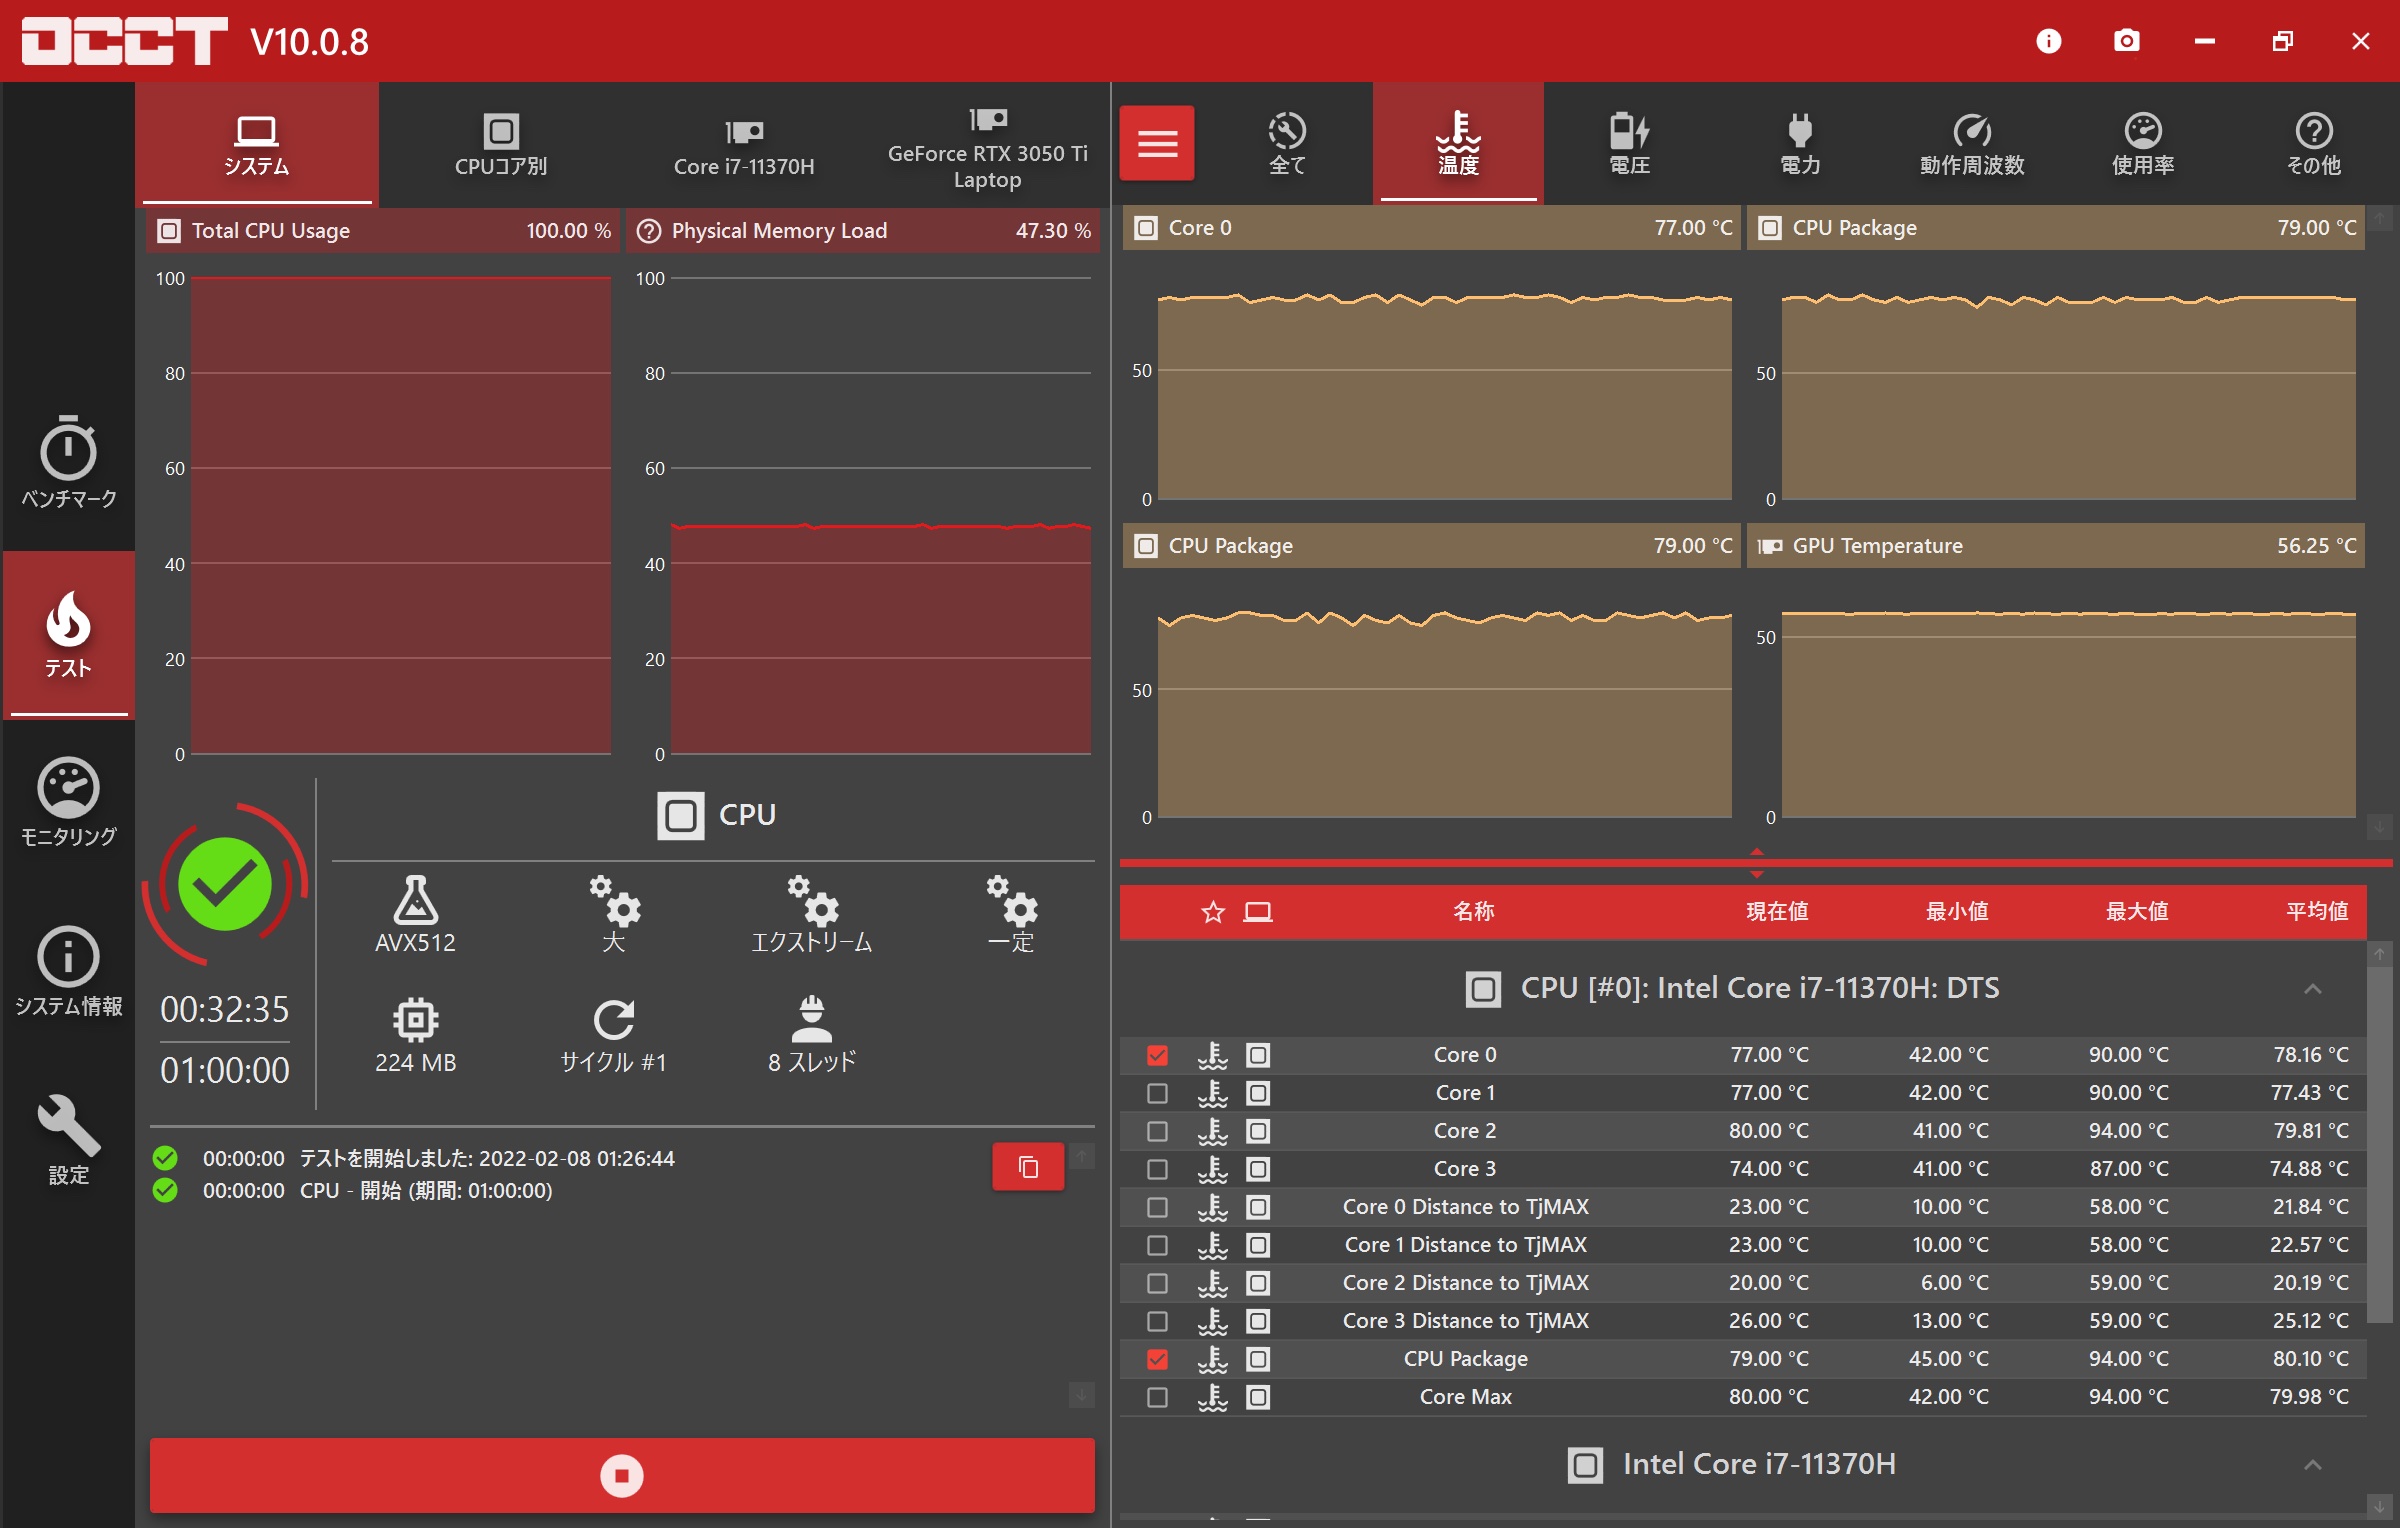Click the info icon in title bar
Screen dimensions: 2400x1528
tap(2048, 41)
